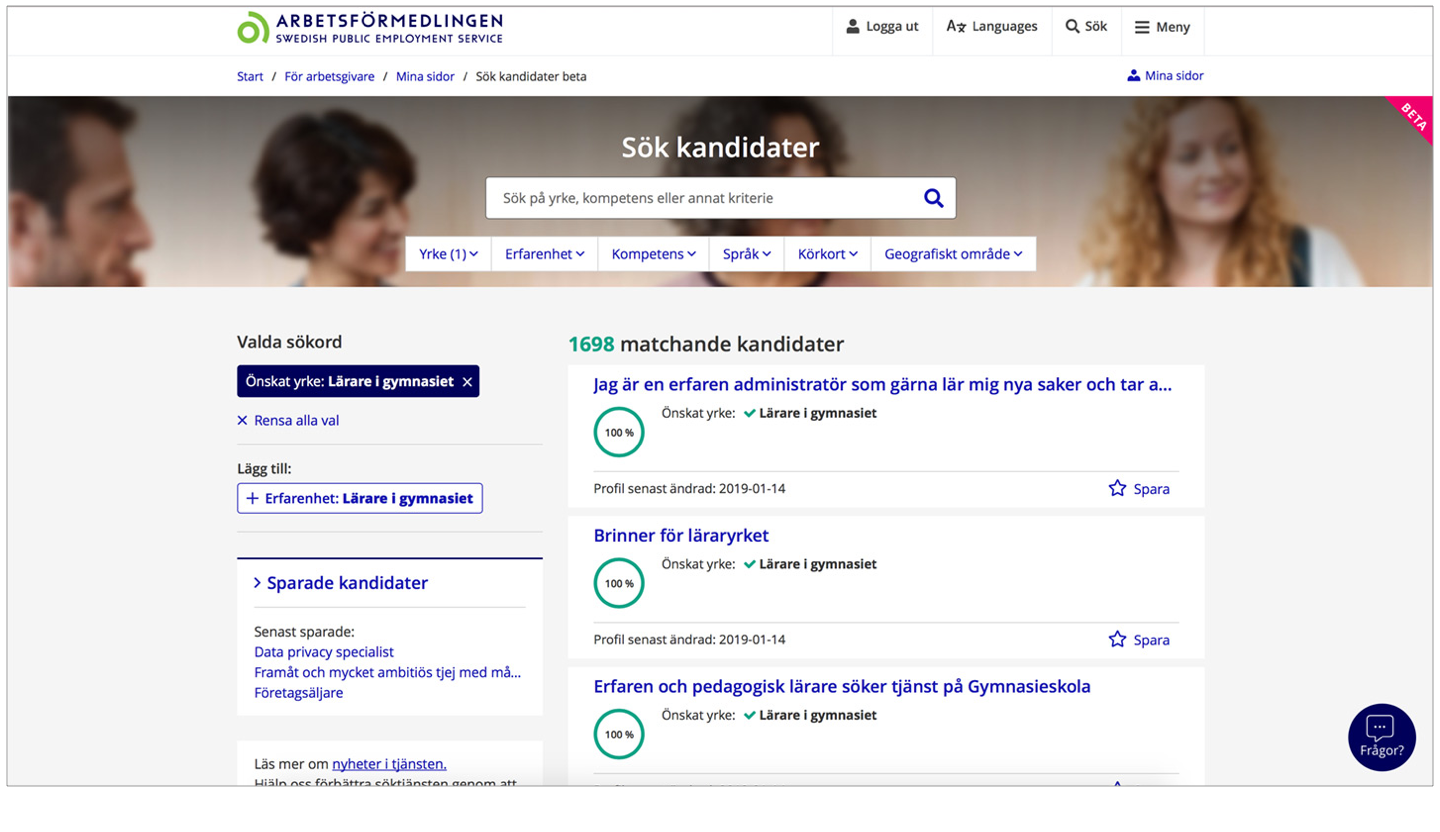Screen dimensions: 1440x832
Task: Expand the 'Geografiskt område' filter dropdown
Action: [953, 254]
